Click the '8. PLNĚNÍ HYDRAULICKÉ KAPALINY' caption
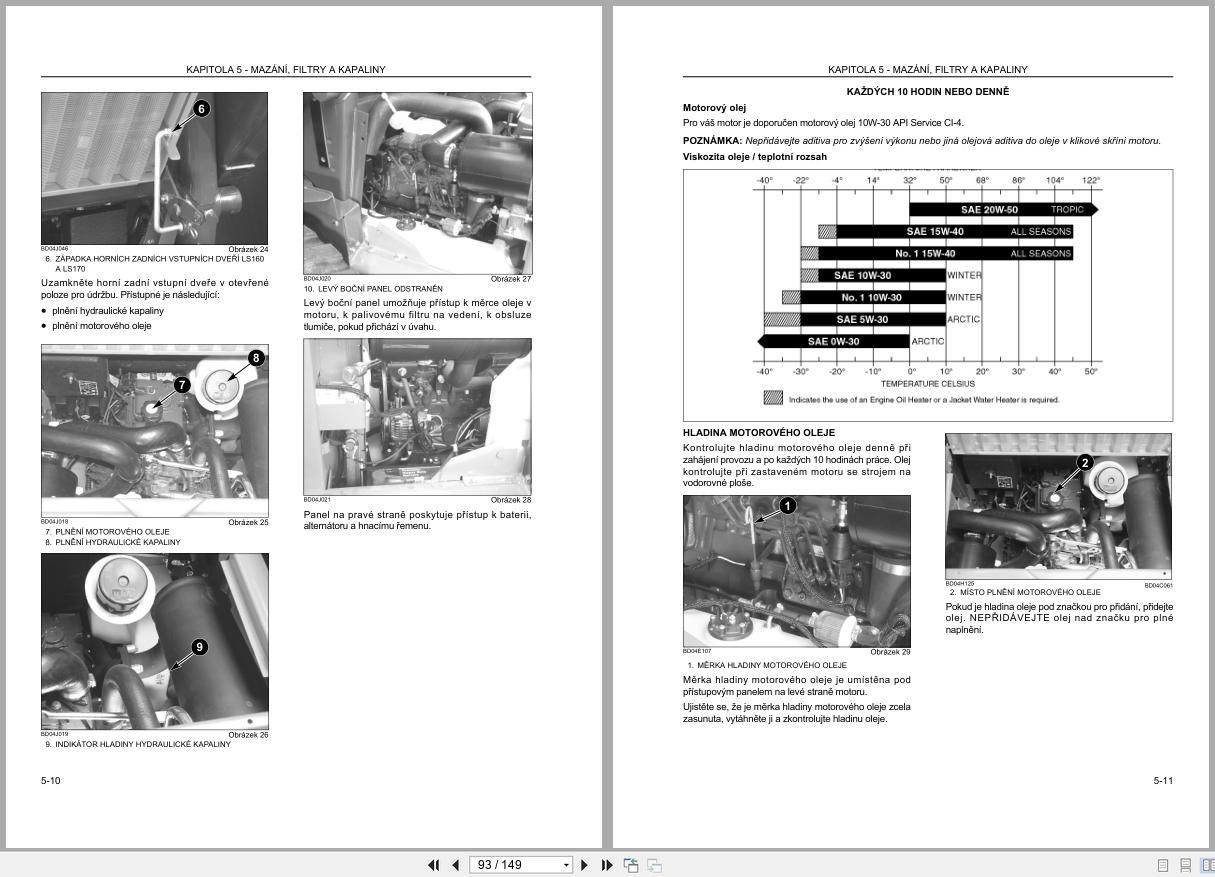The height and width of the screenshot is (877, 1215). click(113, 543)
